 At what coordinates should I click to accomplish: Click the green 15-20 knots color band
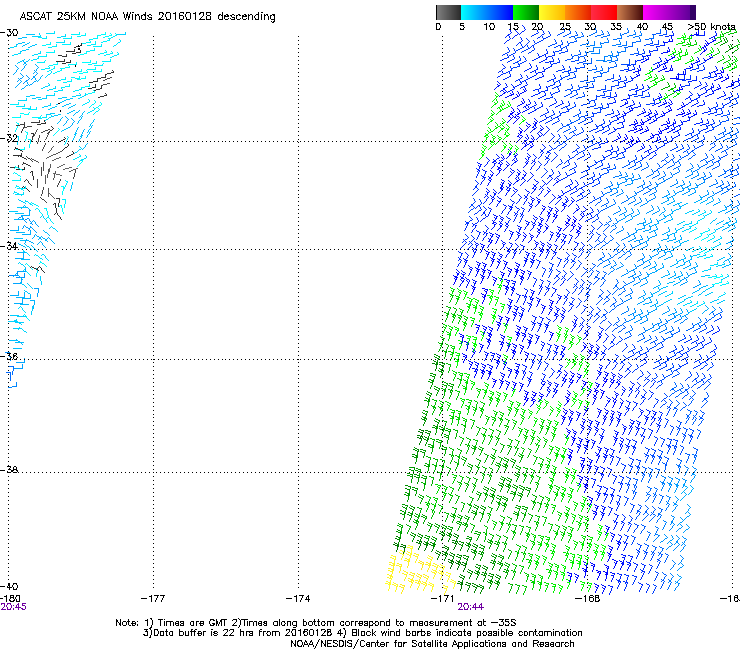tap(526, 12)
